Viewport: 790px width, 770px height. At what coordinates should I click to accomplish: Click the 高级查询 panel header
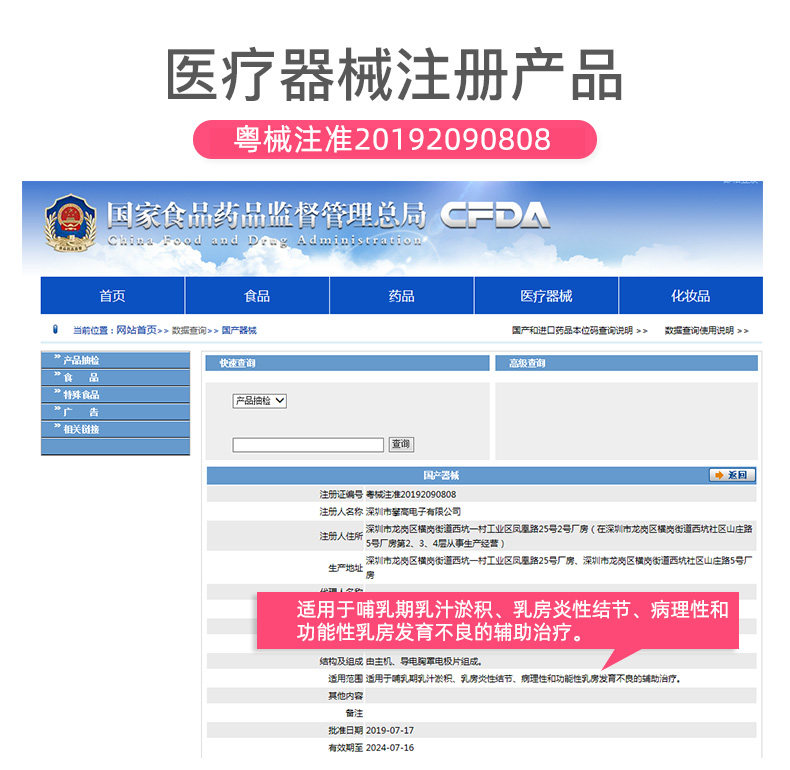[626, 363]
